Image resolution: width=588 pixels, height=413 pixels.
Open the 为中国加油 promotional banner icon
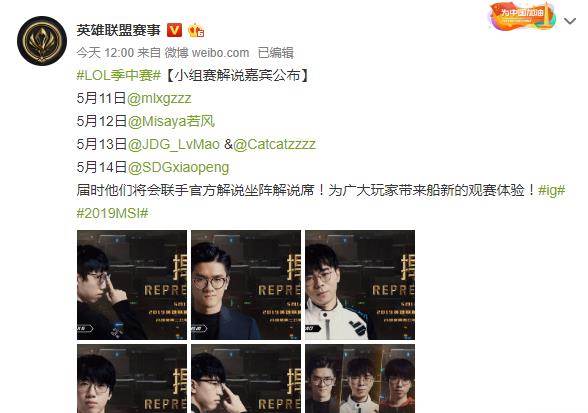(x=522, y=17)
